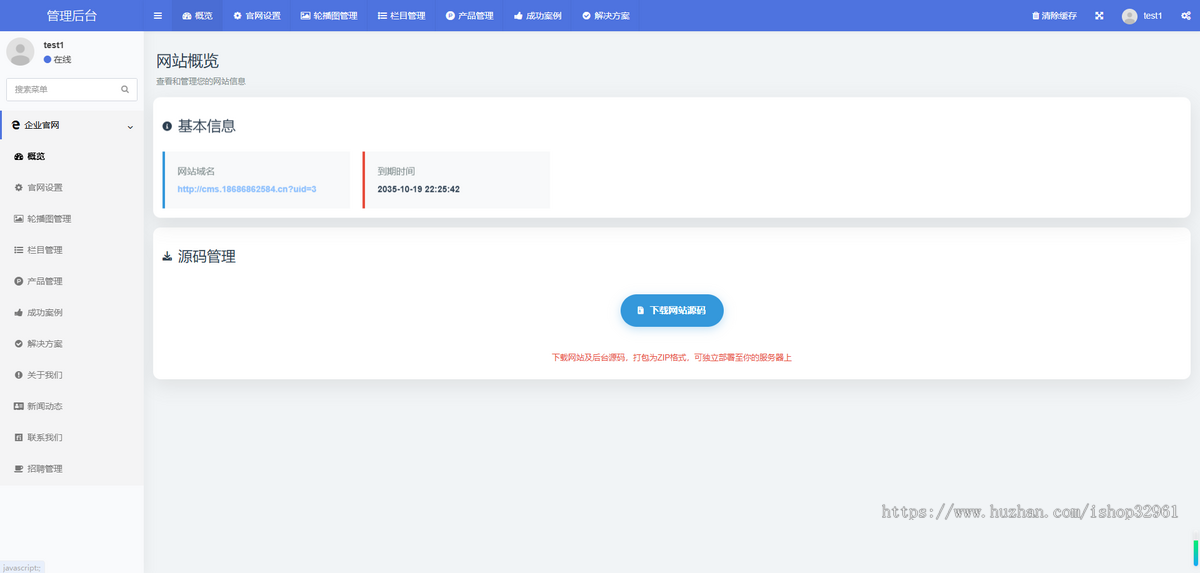Click the info icon beside sidebar 关于我们

coord(19,375)
